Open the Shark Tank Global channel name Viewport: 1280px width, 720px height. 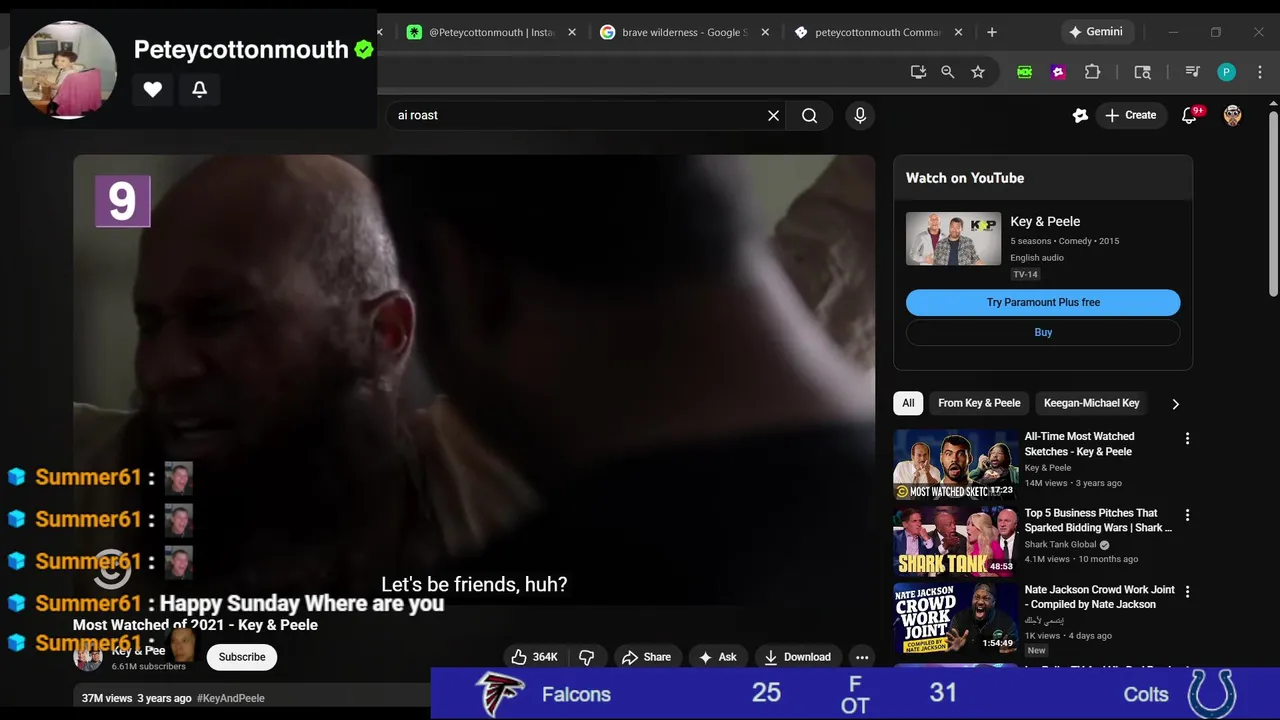(1060, 545)
